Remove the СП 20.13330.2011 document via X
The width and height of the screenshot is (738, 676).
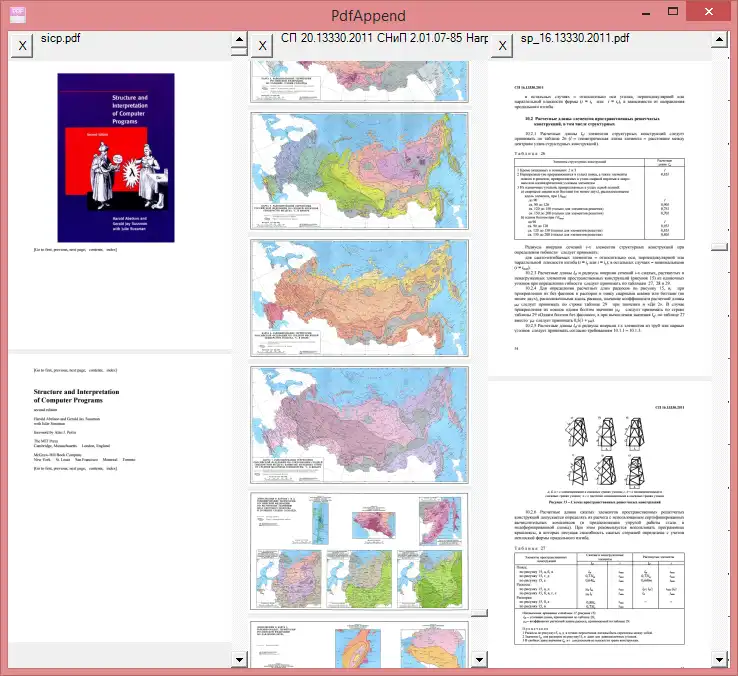click(262, 46)
